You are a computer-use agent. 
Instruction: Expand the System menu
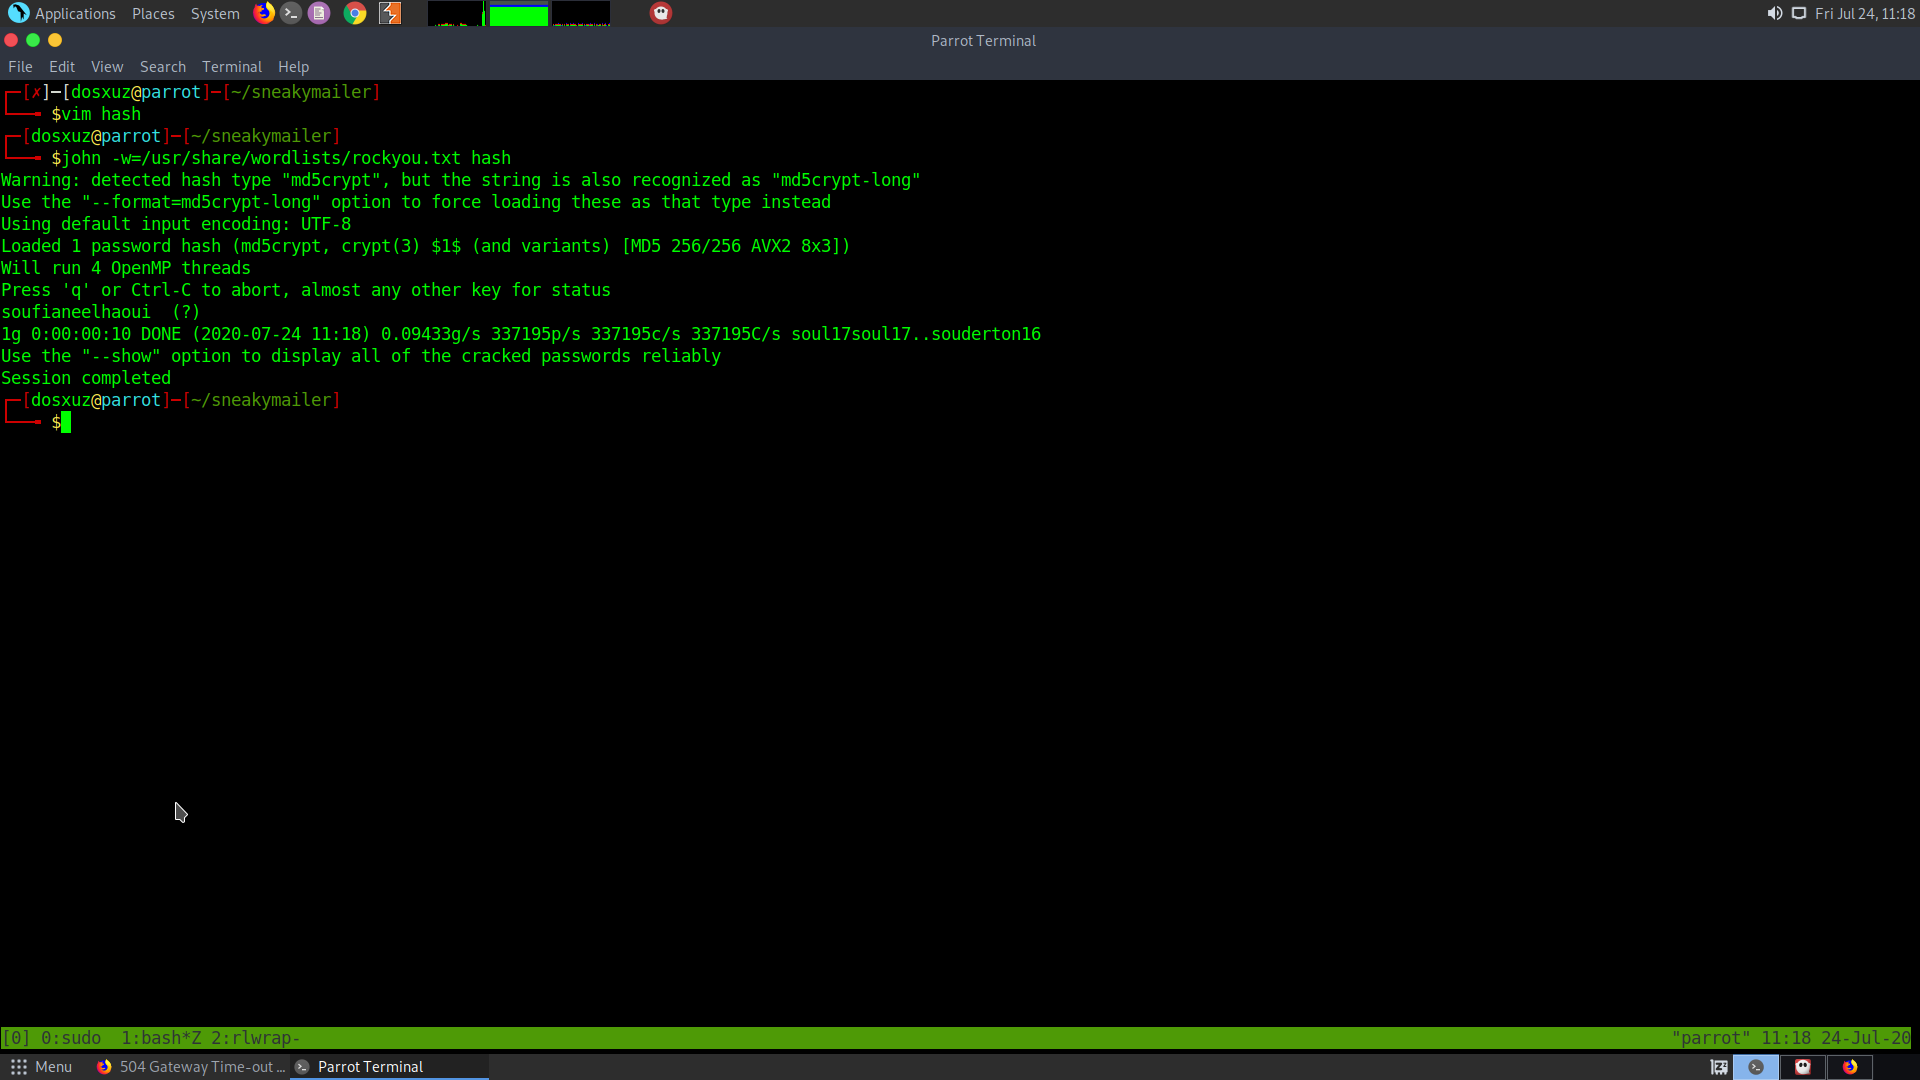pos(215,13)
